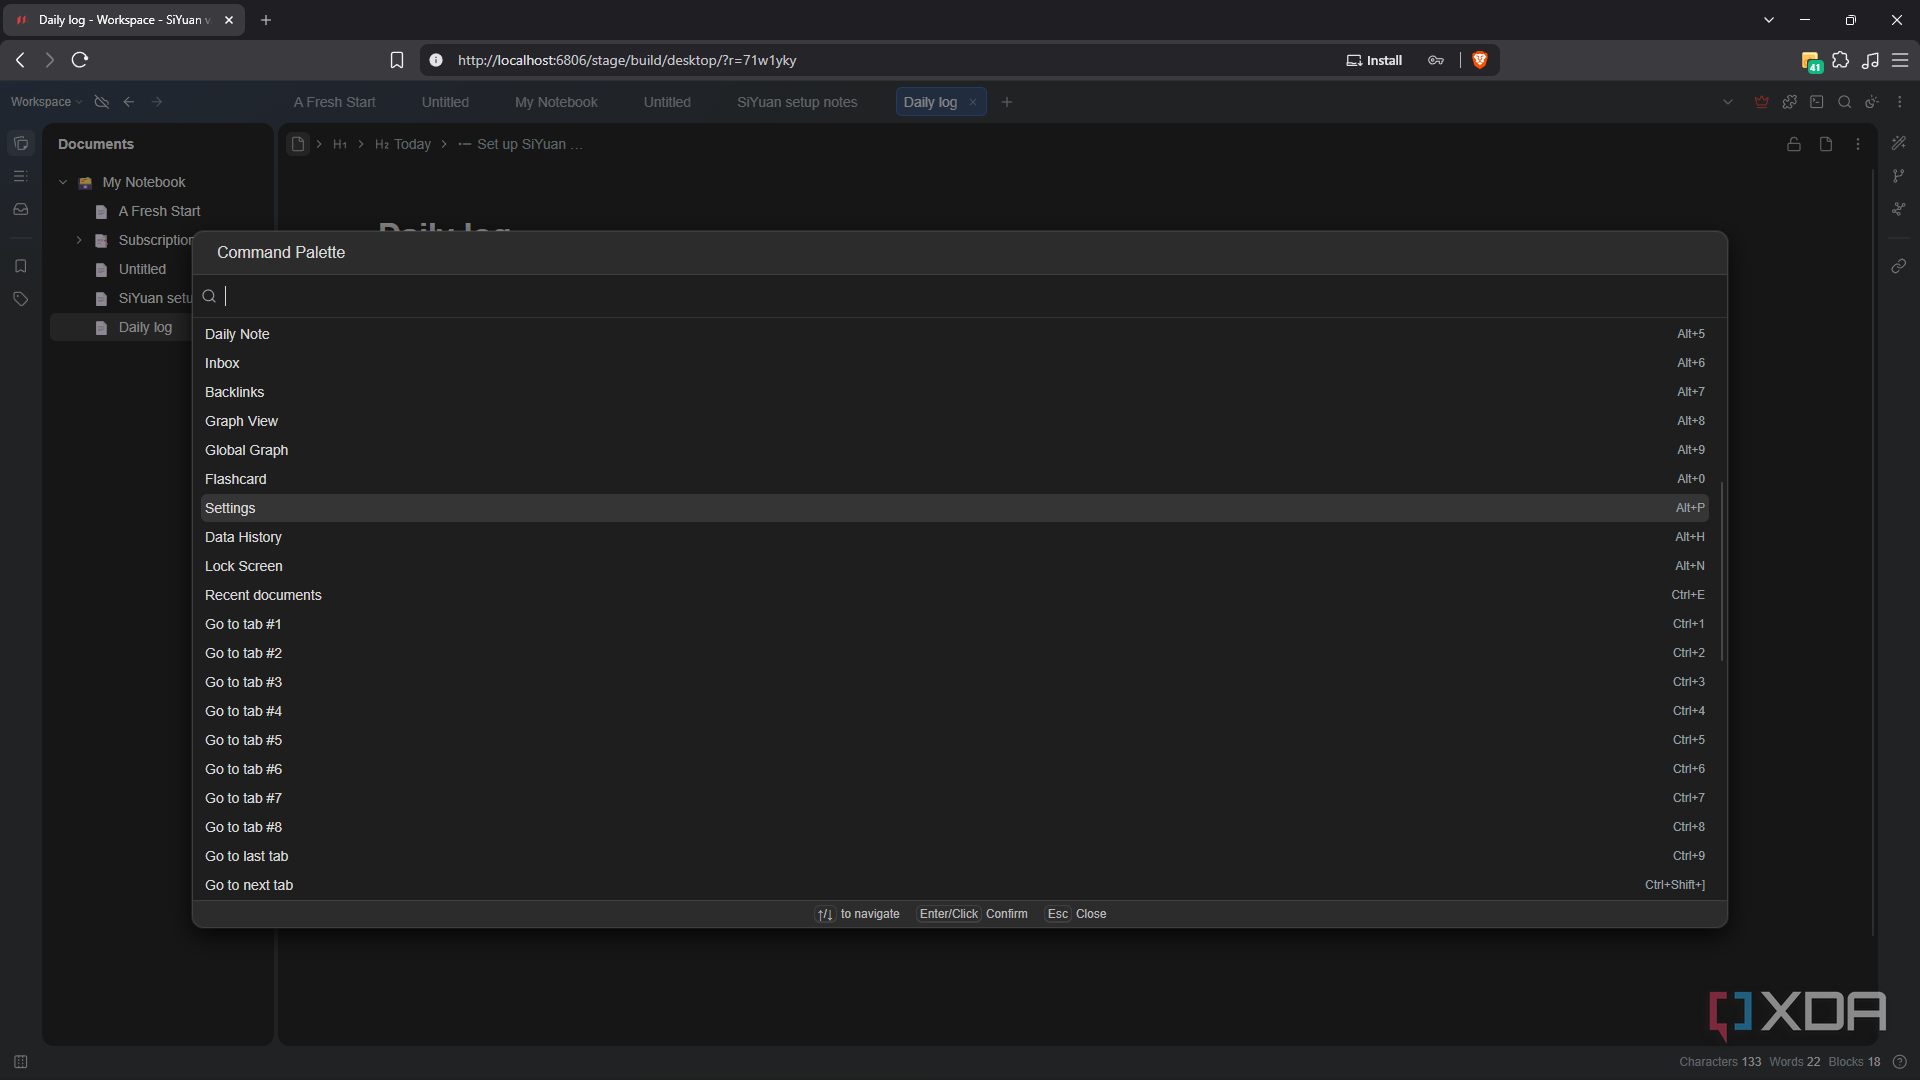
Task: Open the Graph View branch icon in right dock
Action: tap(1899, 177)
